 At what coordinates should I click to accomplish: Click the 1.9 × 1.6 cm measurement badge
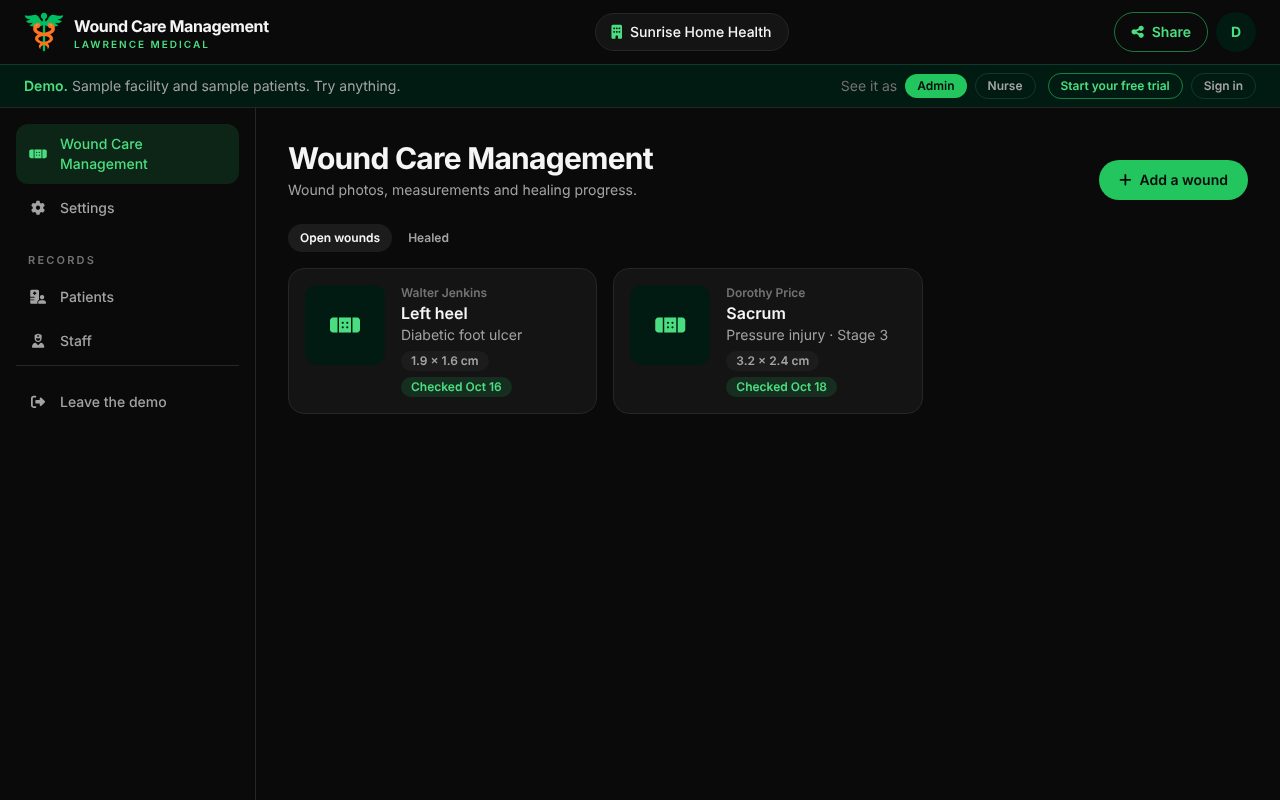click(445, 361)
